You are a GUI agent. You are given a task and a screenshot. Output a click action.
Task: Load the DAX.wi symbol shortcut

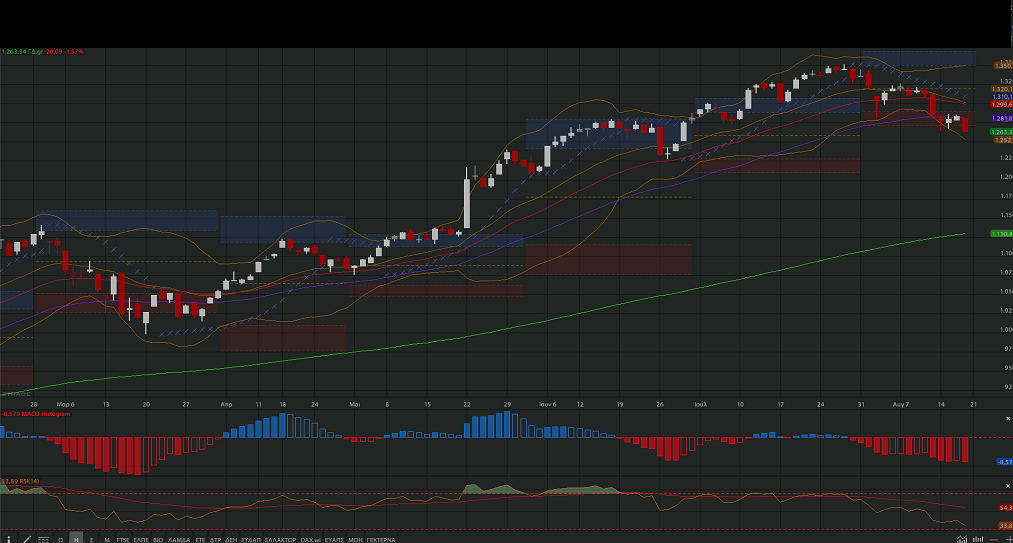(x=311, y=540)
